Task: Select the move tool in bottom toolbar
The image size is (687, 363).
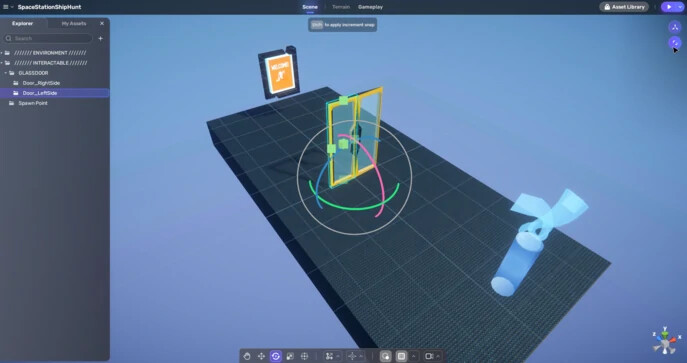Action: (261, 356)
